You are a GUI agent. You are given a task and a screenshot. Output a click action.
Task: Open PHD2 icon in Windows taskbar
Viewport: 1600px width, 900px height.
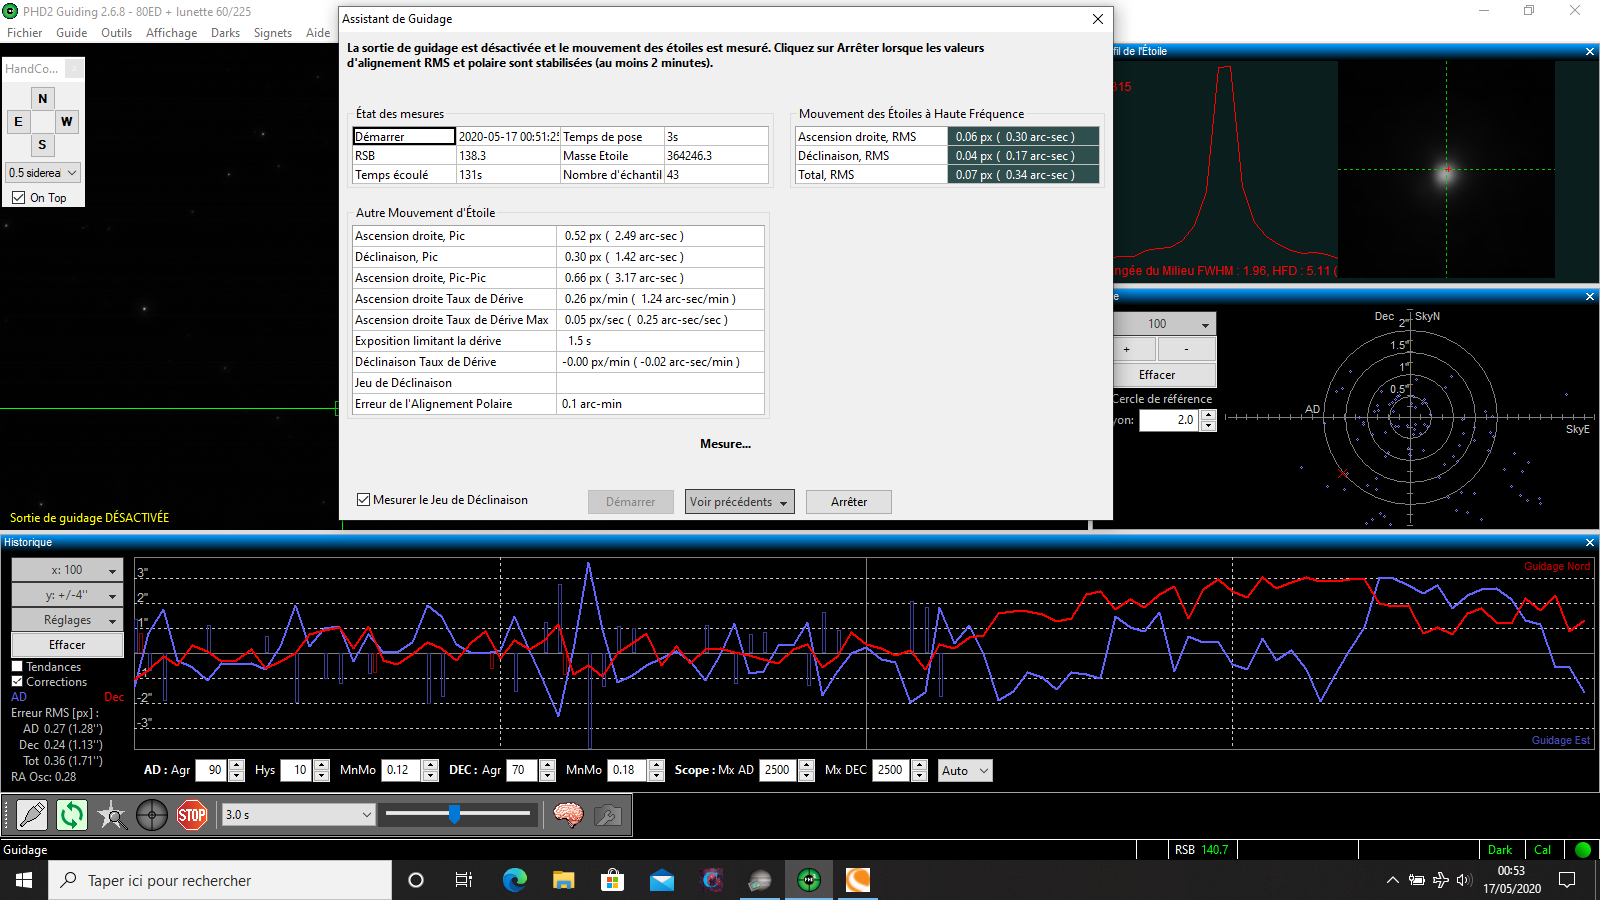(809, 880)
